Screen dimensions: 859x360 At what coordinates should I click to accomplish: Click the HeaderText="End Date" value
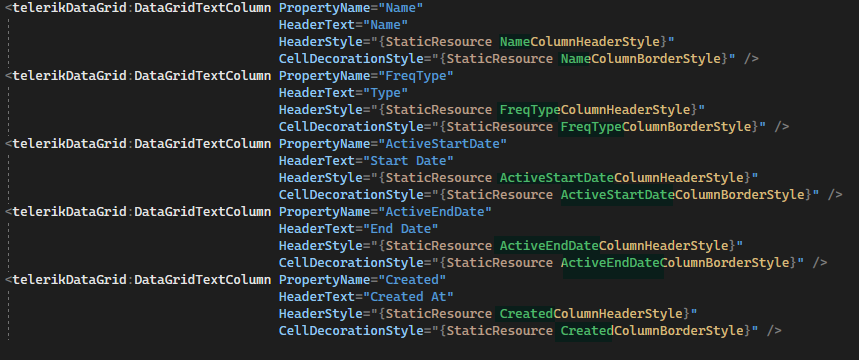[401, 228]
